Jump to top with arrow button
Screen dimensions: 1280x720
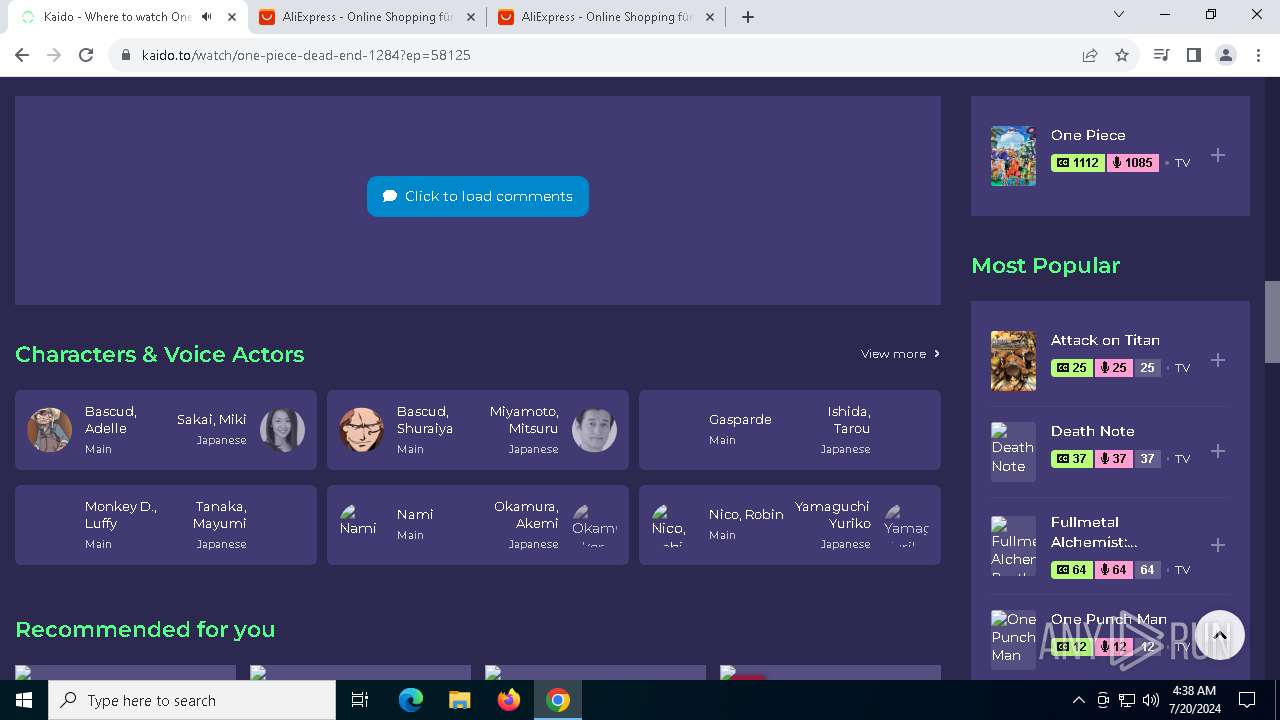(1219, 635)
